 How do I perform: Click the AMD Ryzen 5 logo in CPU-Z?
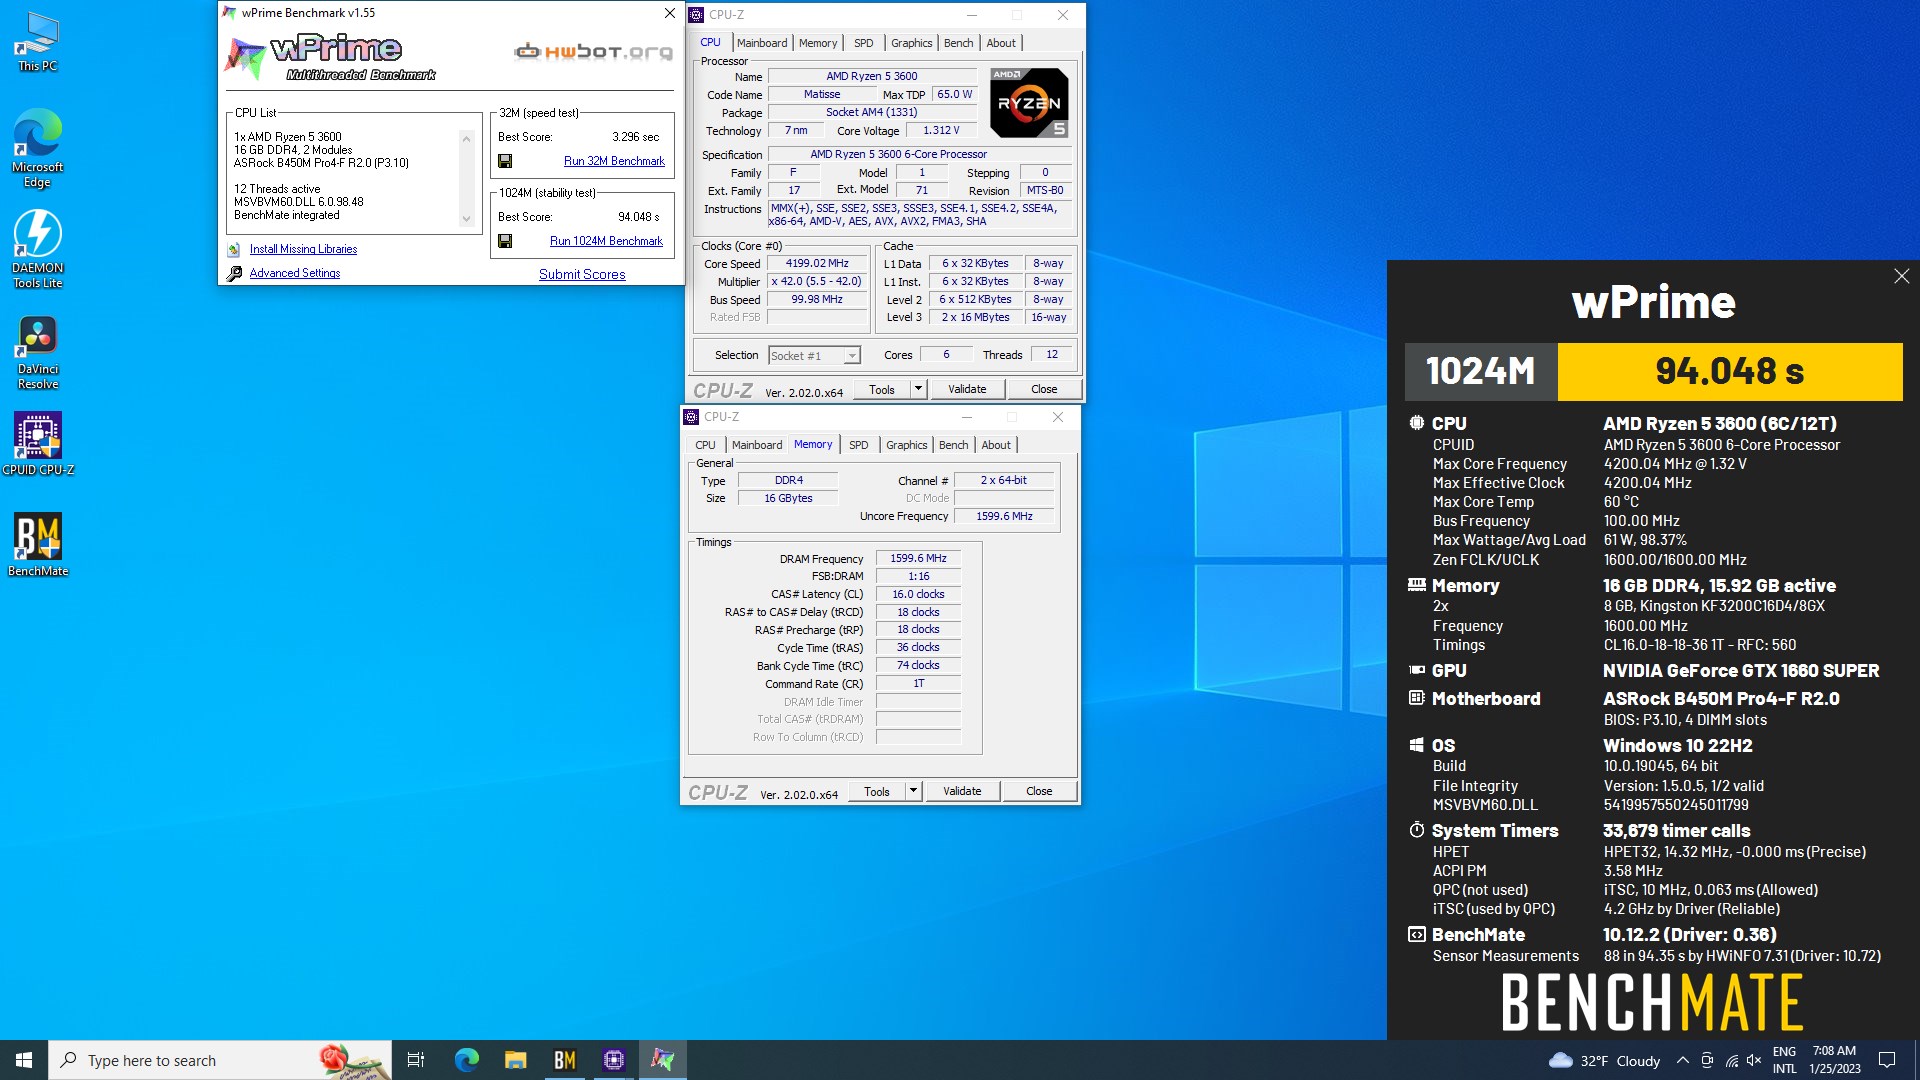[1029, 102]
